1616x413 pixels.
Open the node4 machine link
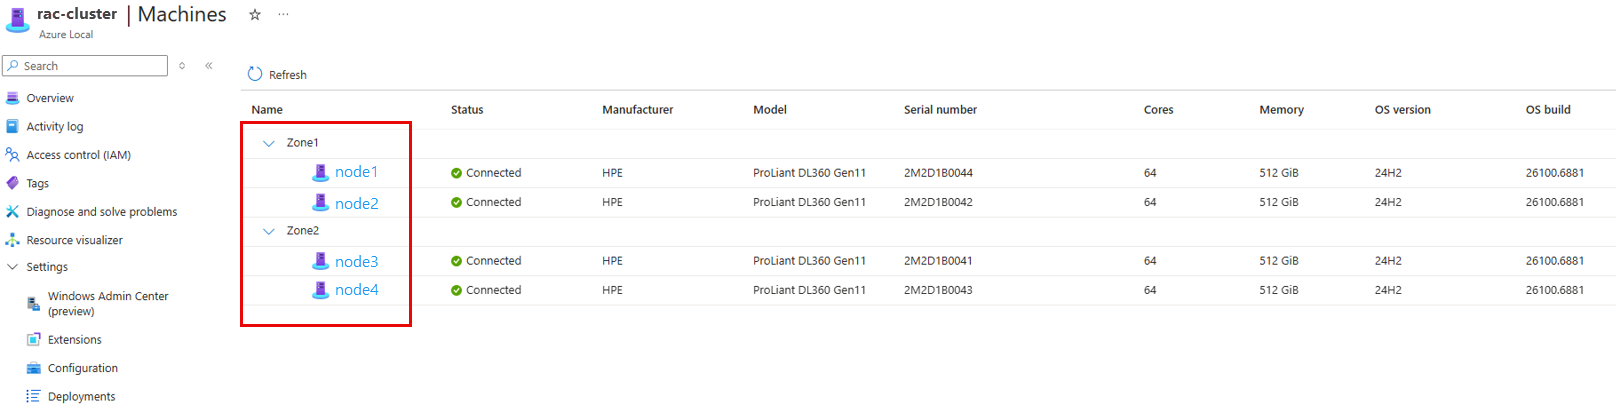click(356, 290)
